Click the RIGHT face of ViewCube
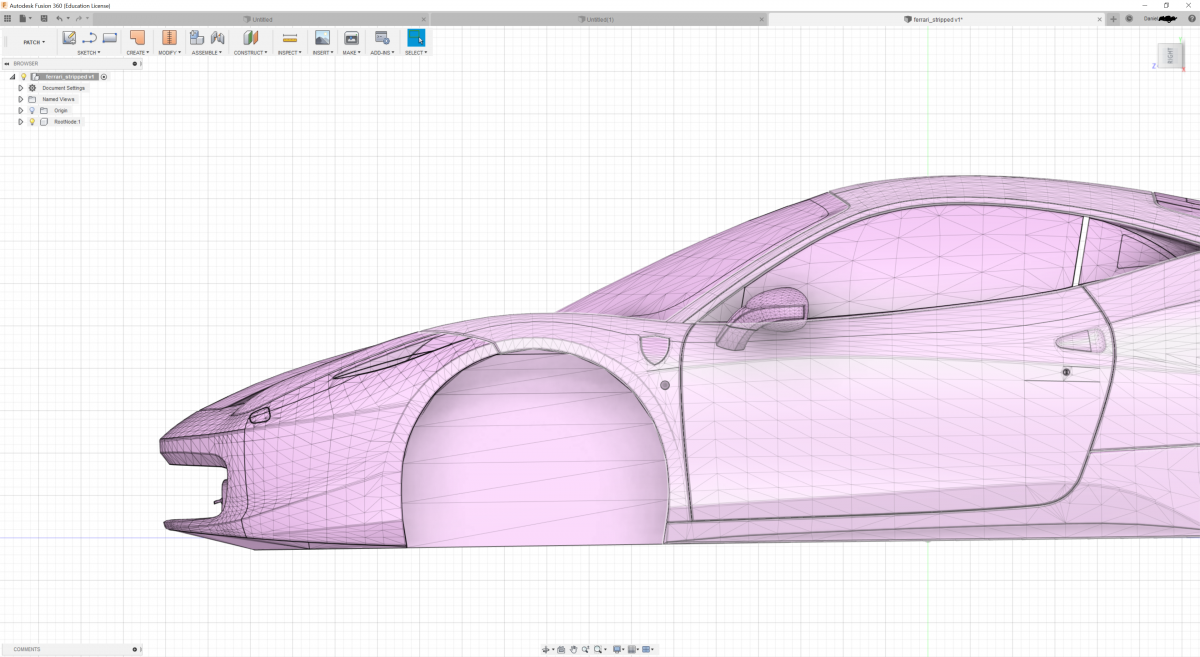Image resolution: width=1200 pixels, height=657 pixels. point(1168,56)
